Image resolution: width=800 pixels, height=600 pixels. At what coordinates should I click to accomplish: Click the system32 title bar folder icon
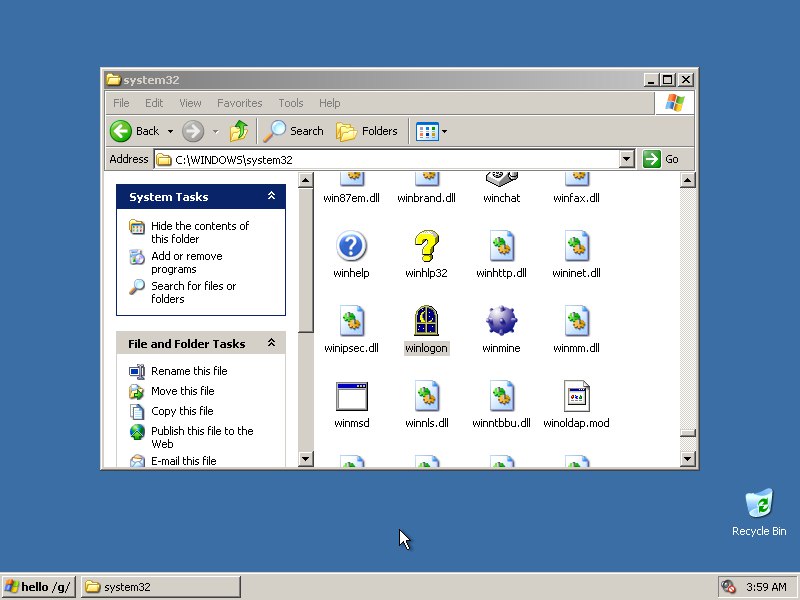[113, 80]
